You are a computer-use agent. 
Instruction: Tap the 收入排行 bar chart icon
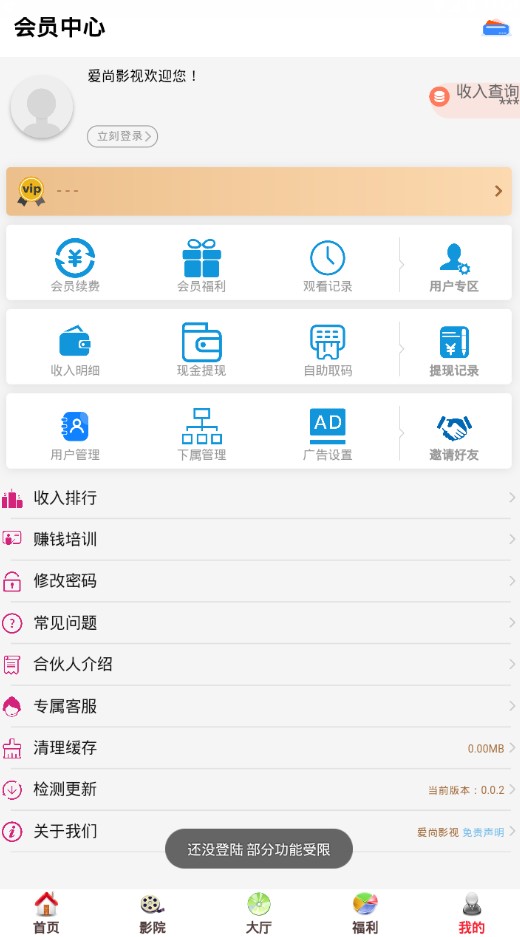12,498
